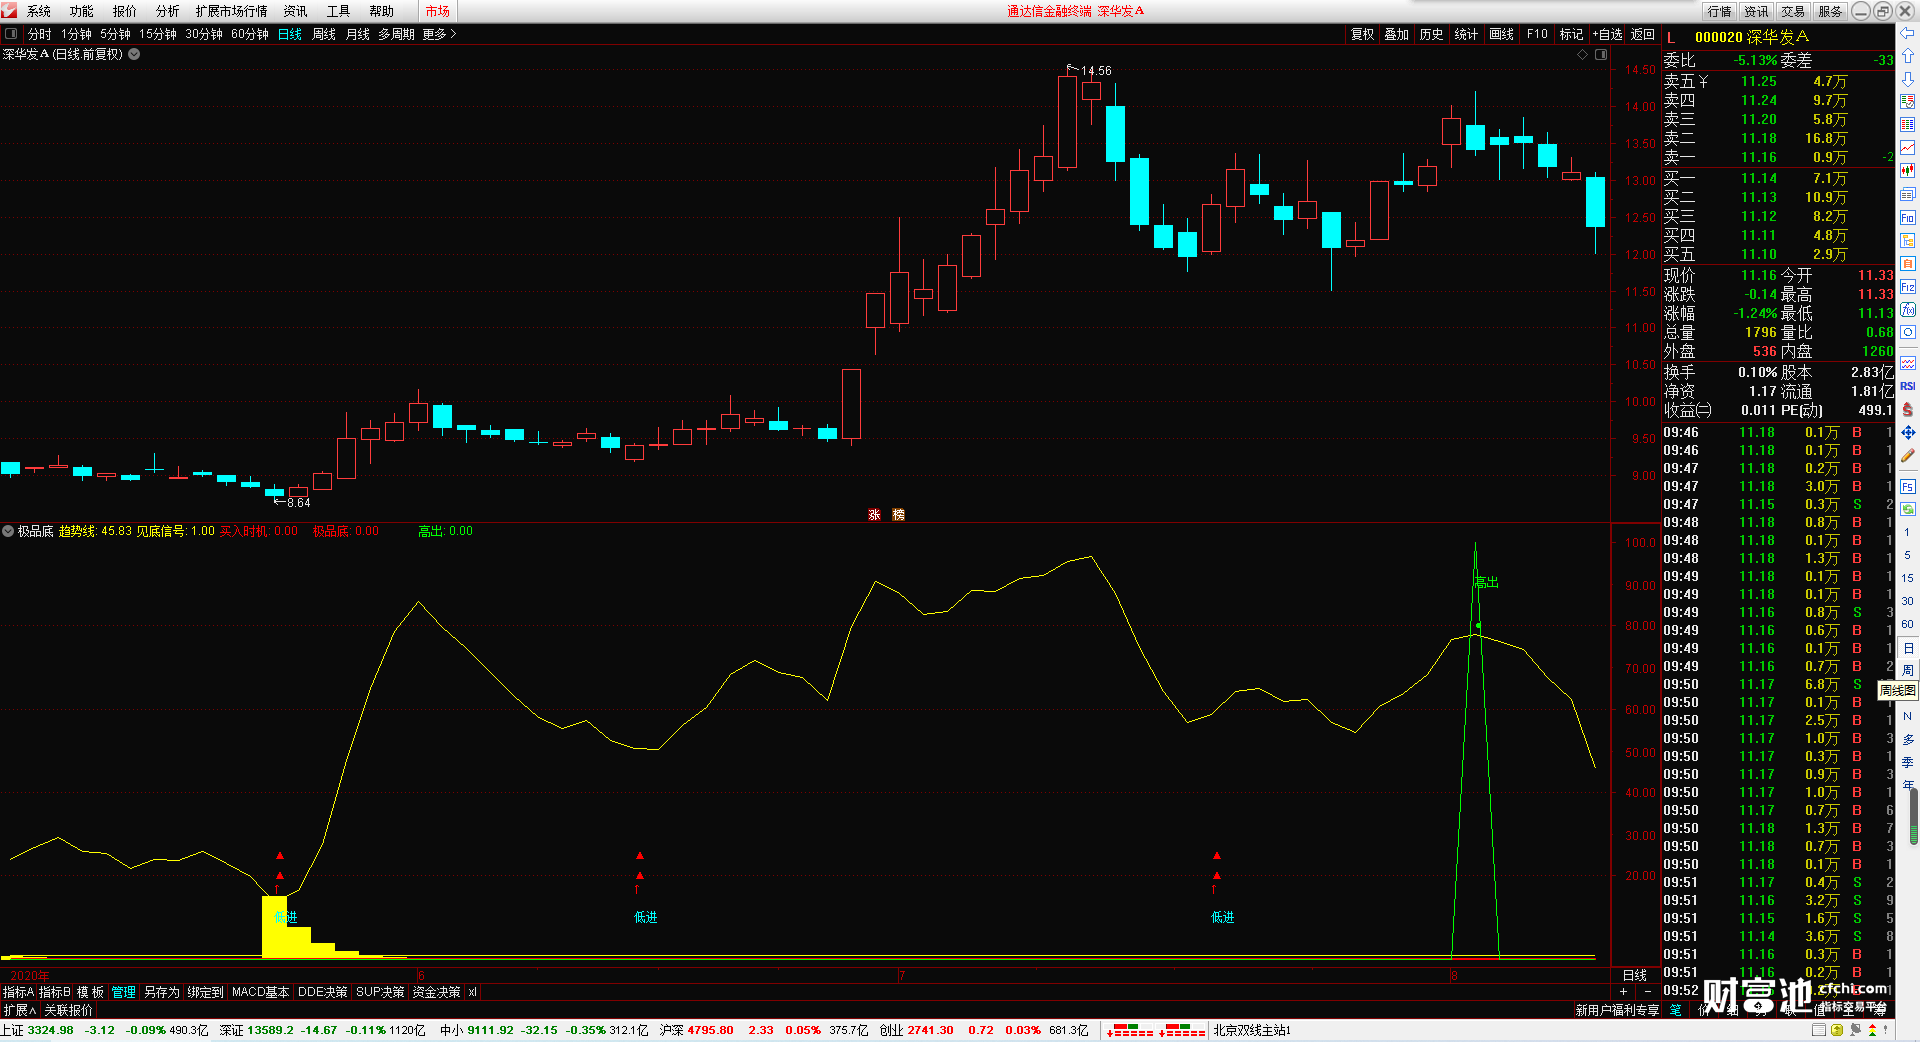This screenshot has height=1042, width=1920.
Task: Switch chart period to 60分钟
Action: [250, 34]
